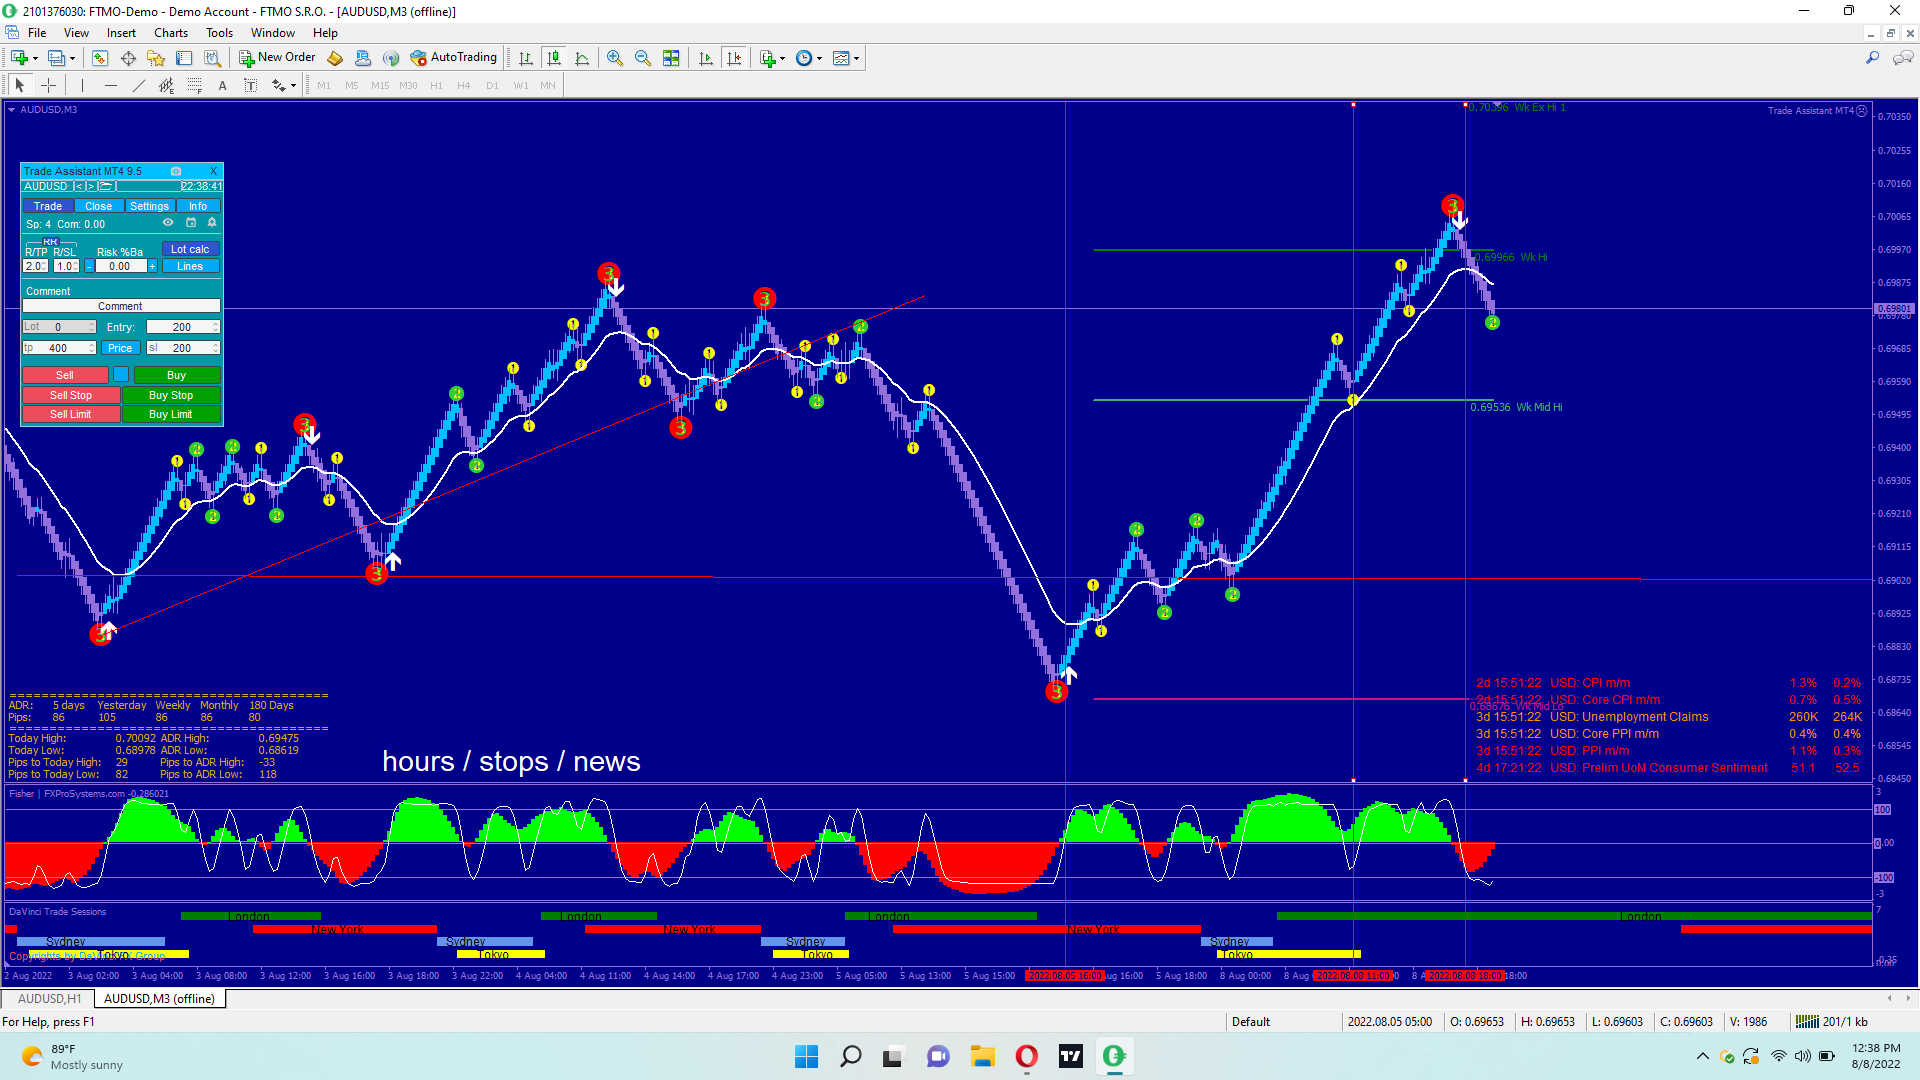The height and width of the screenshot is (1080, 1920).
Task: Select the Fibonacci retracement drawing tool
Action: [x=194, y=86]
